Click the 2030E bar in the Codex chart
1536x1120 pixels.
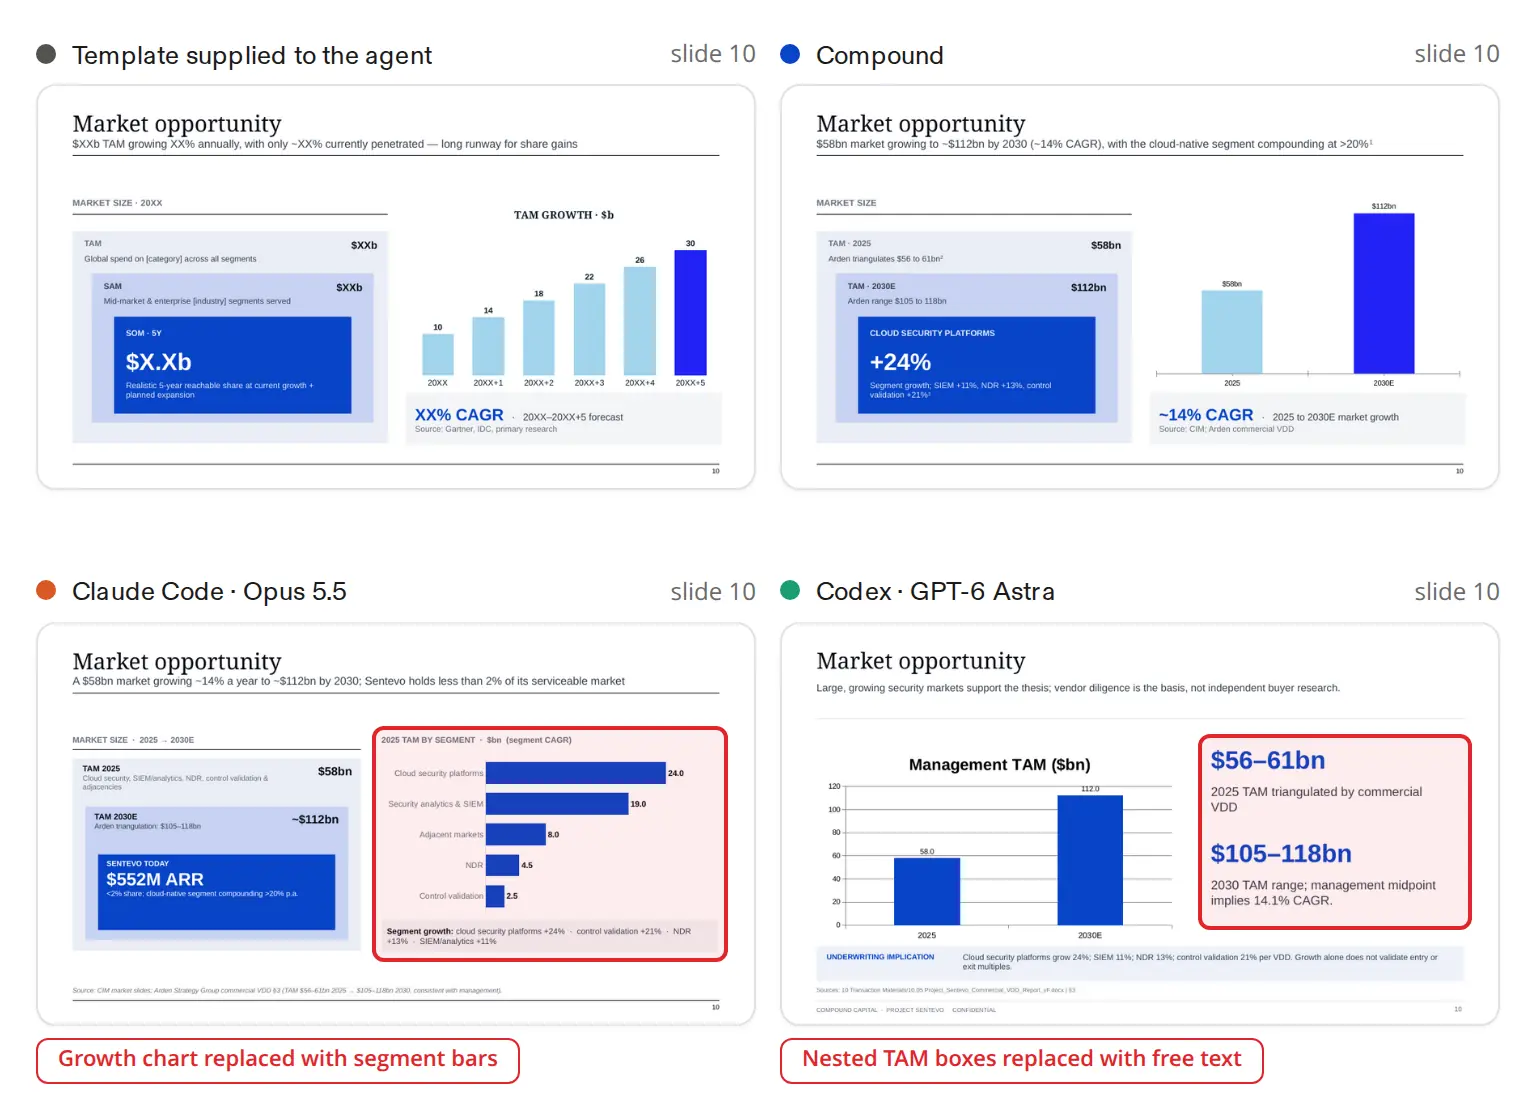tap(1090, 860)
